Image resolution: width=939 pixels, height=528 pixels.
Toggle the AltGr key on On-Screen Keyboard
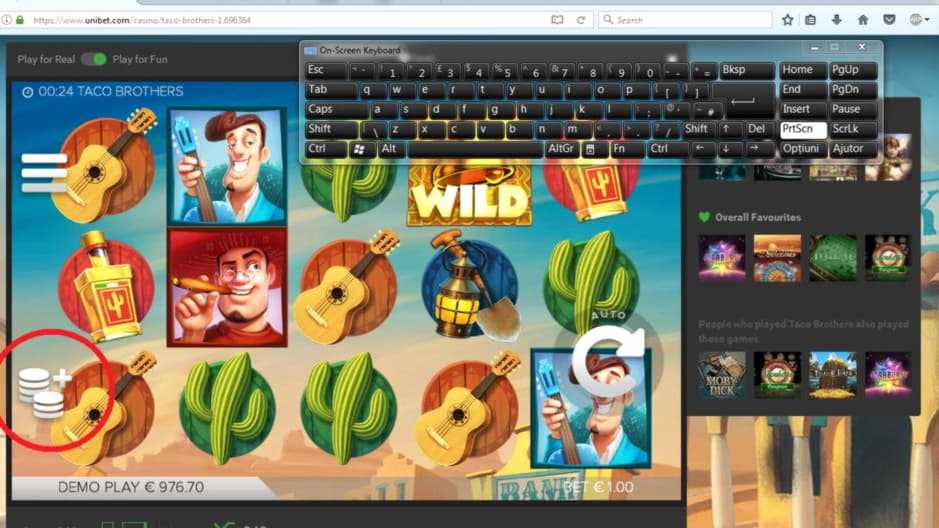tap(562, 150)
